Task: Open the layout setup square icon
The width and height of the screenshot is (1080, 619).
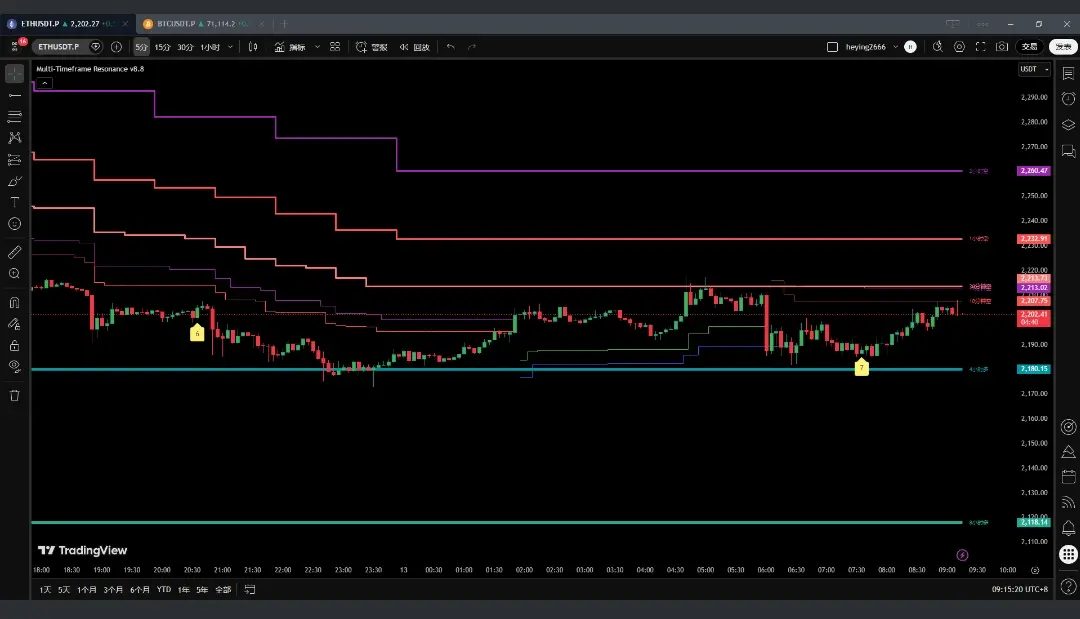Action: click(832, 47)
